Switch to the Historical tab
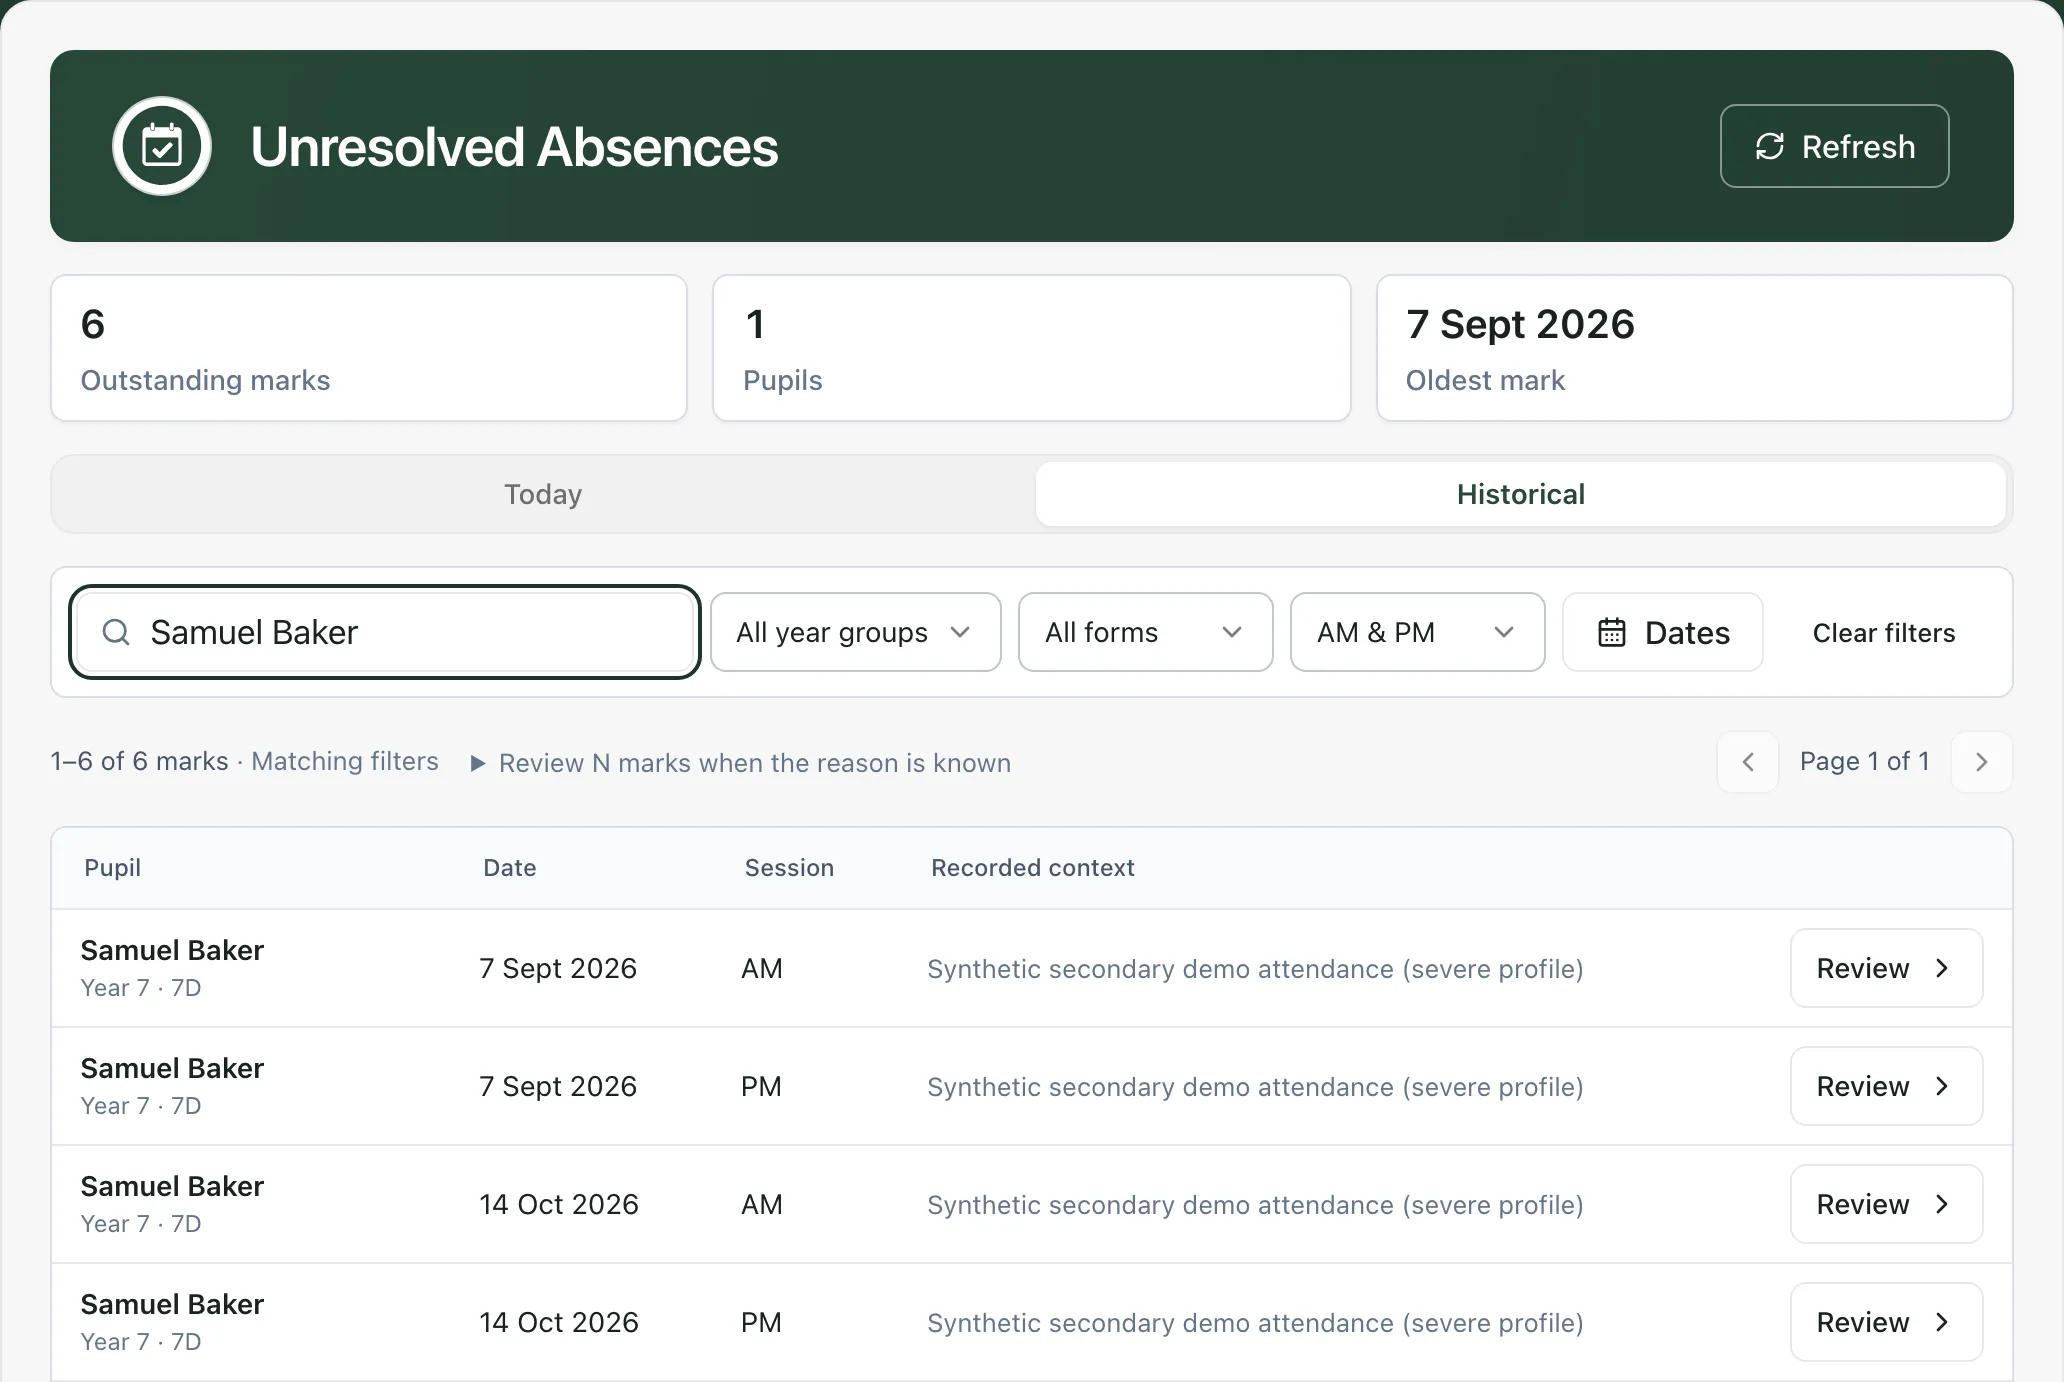The width and height of the screenshot is (2064, 1382). click(1520, 494)
